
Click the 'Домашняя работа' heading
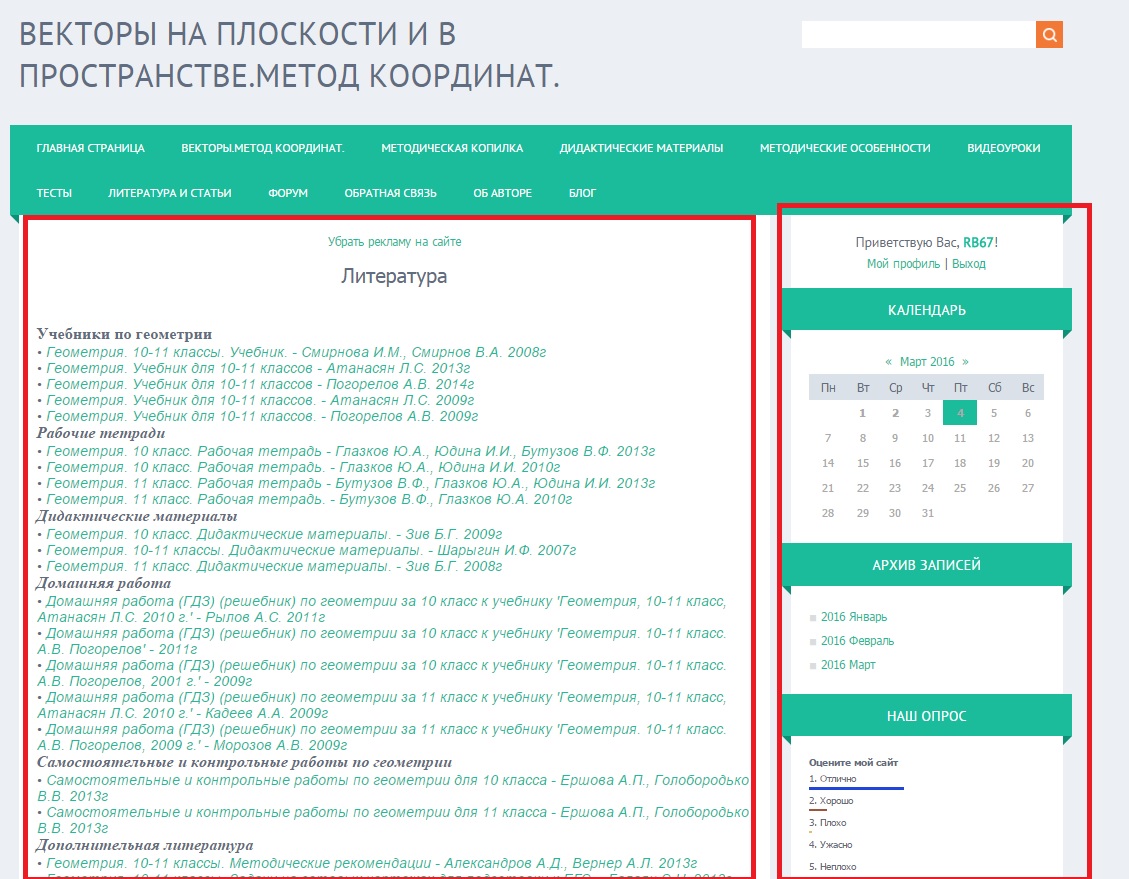(104, 583)
